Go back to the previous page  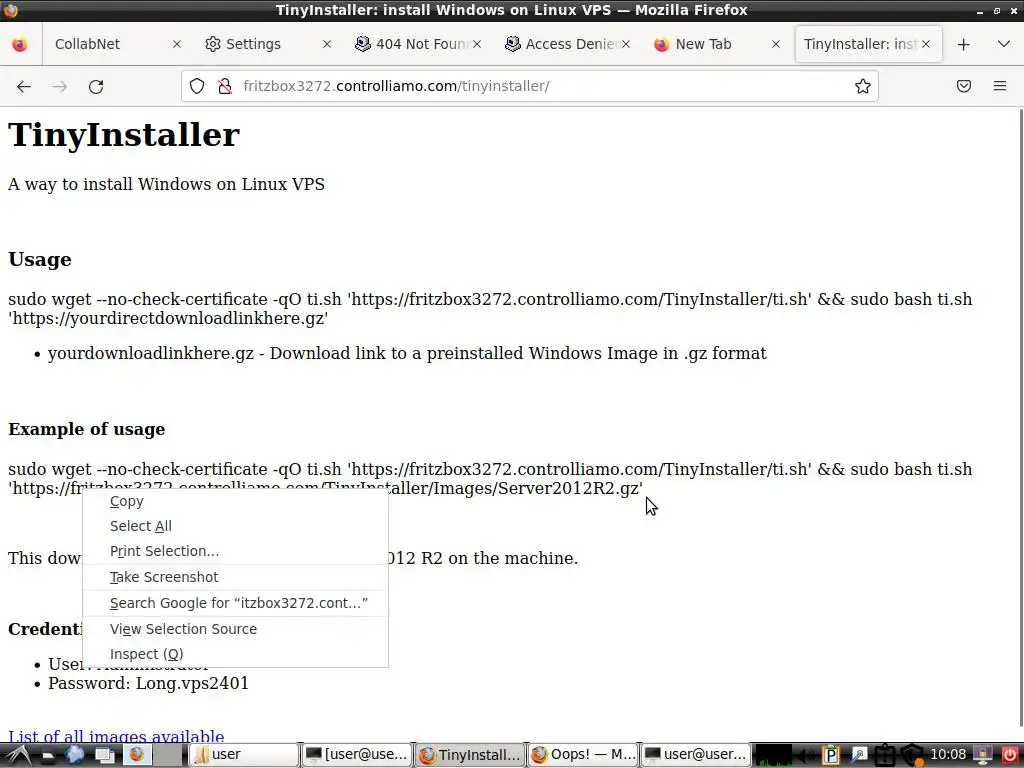pyautogui.click(x=24, y=86)
